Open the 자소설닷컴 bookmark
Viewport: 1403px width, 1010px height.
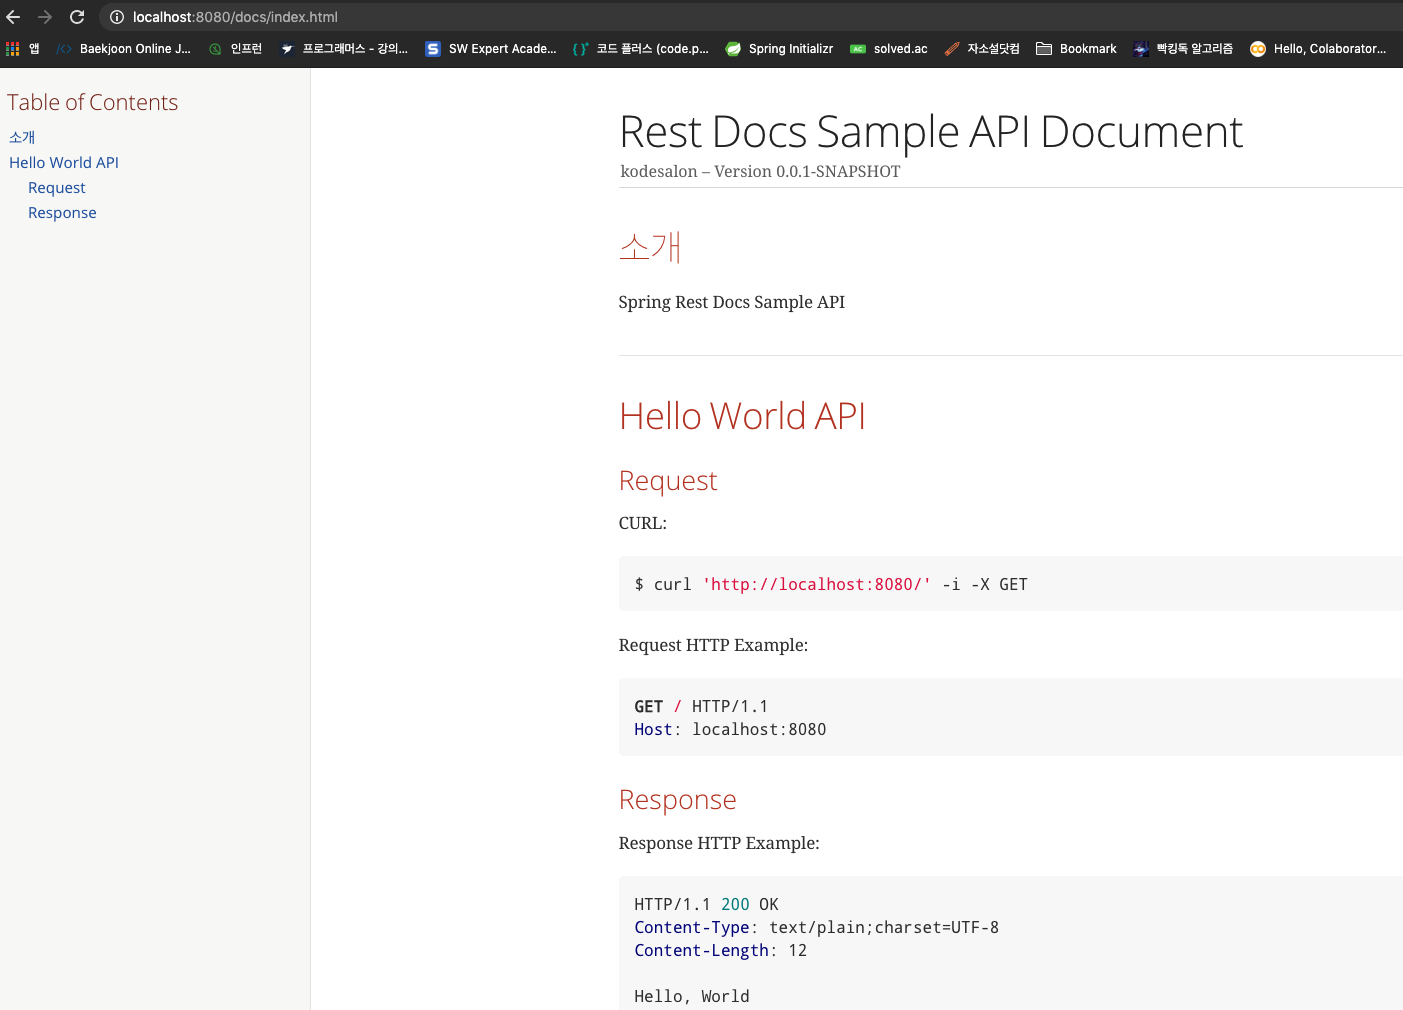pos(982,49)
